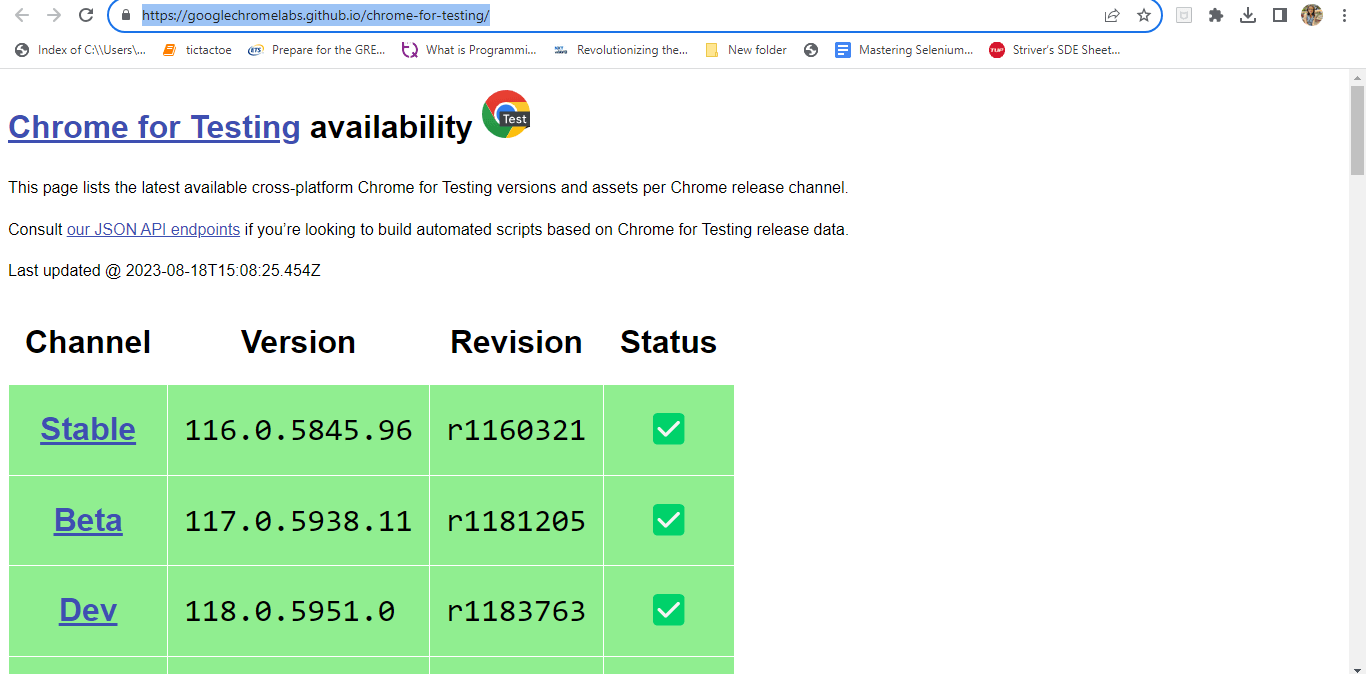This screenshot has height=674, width=1366.
Task: Click the scrollbar up arrow
Action: pos(1357,76)
